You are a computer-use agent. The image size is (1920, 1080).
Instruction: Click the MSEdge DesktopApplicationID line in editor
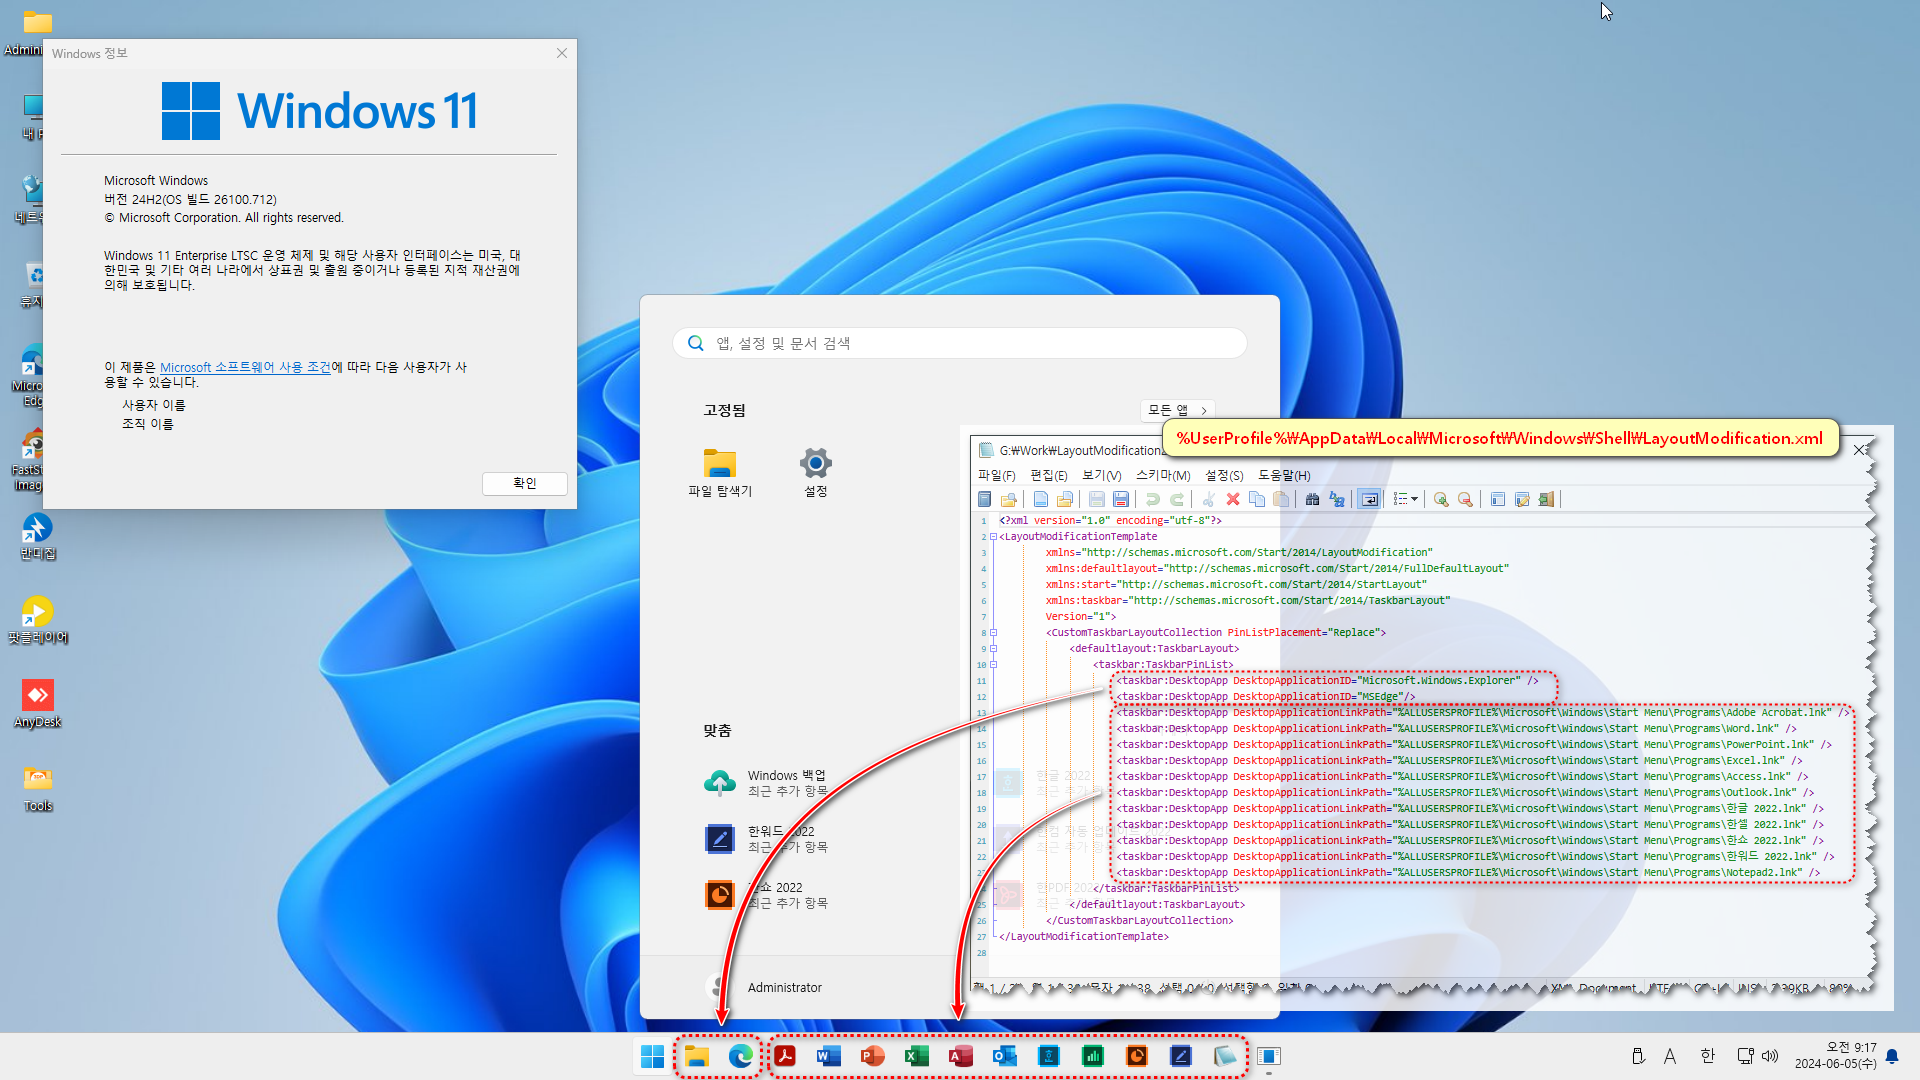[1266, 697]
